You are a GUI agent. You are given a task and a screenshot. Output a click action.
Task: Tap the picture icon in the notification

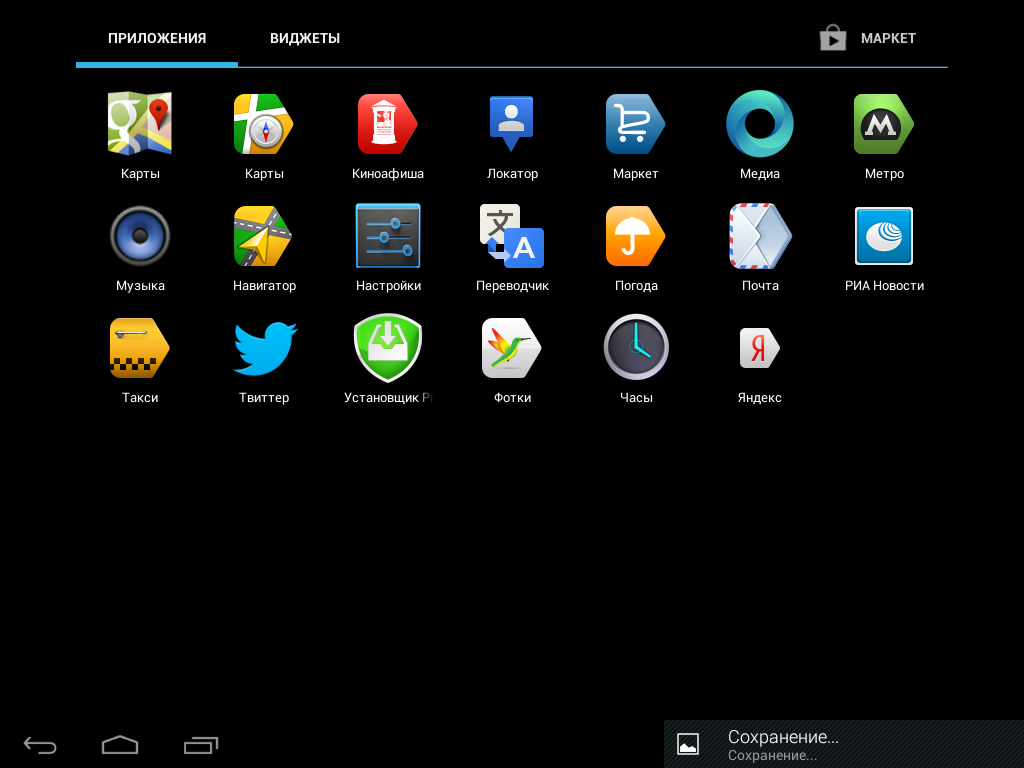pos(688,744)
